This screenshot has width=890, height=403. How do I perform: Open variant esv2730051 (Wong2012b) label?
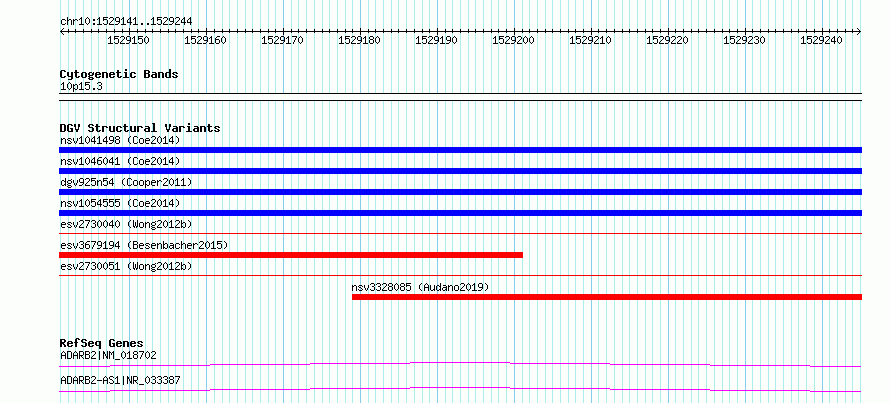(126, 266)
